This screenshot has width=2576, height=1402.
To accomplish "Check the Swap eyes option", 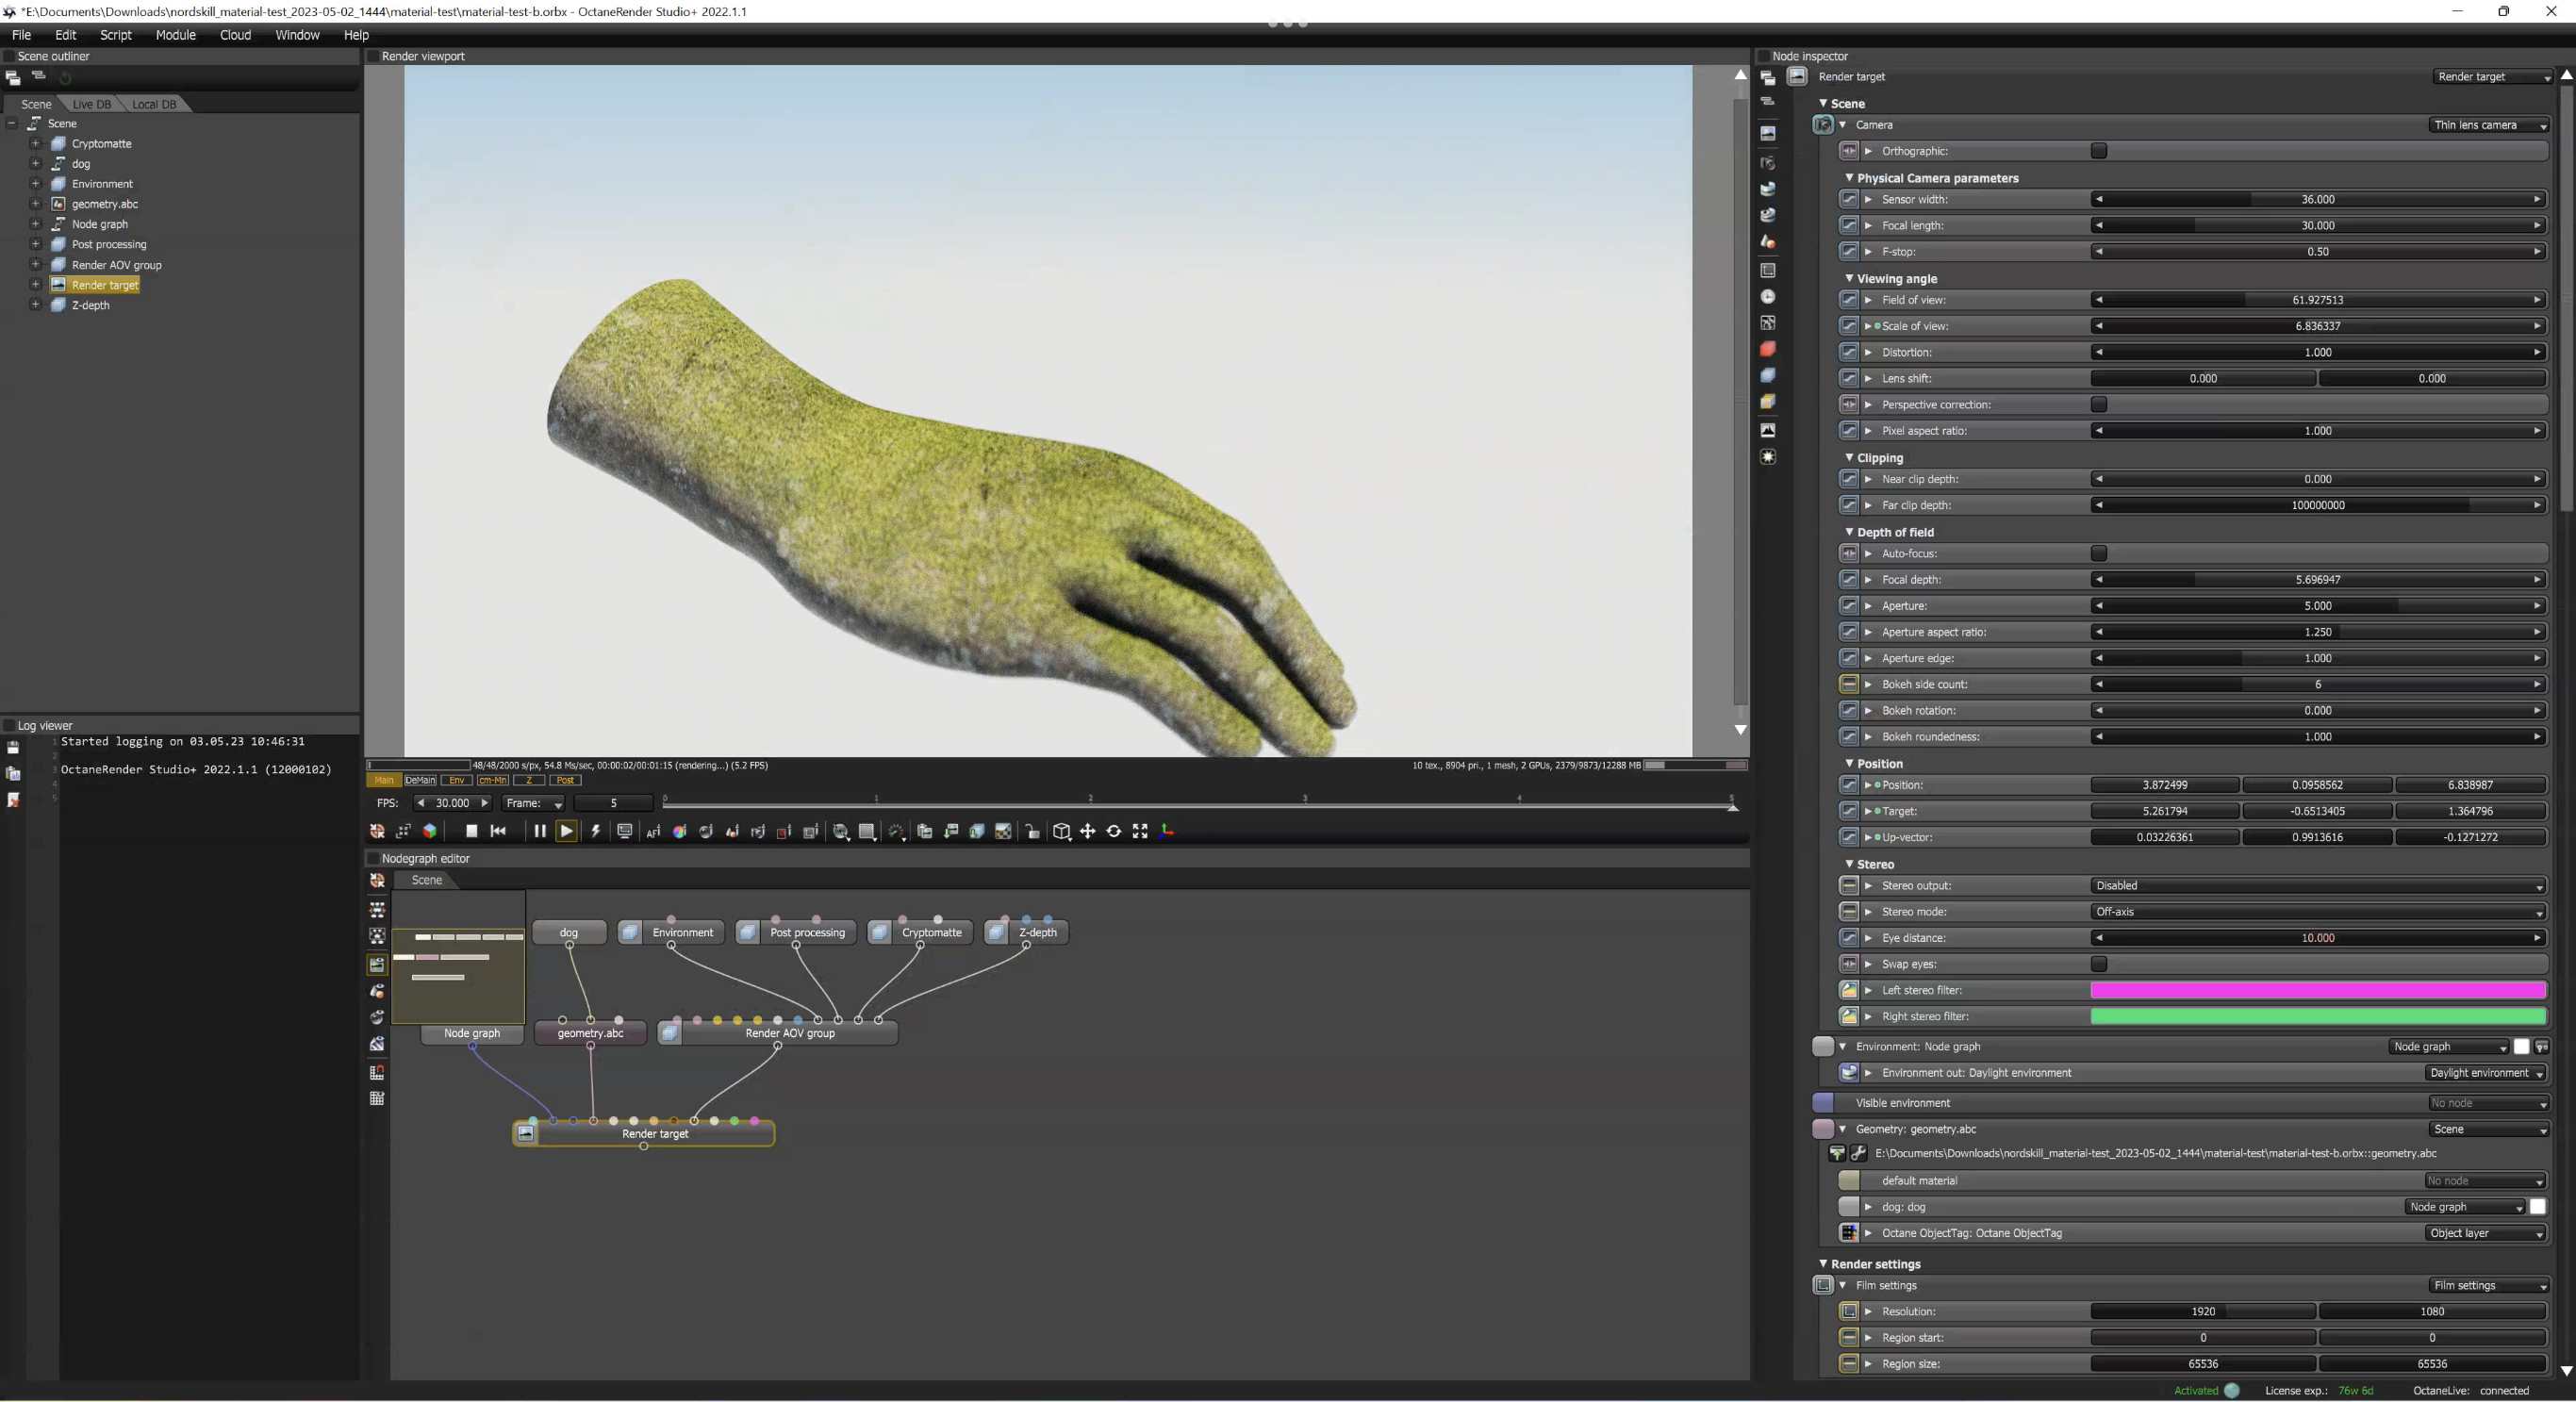I will pyautogui.click(x=2098, y=965).
